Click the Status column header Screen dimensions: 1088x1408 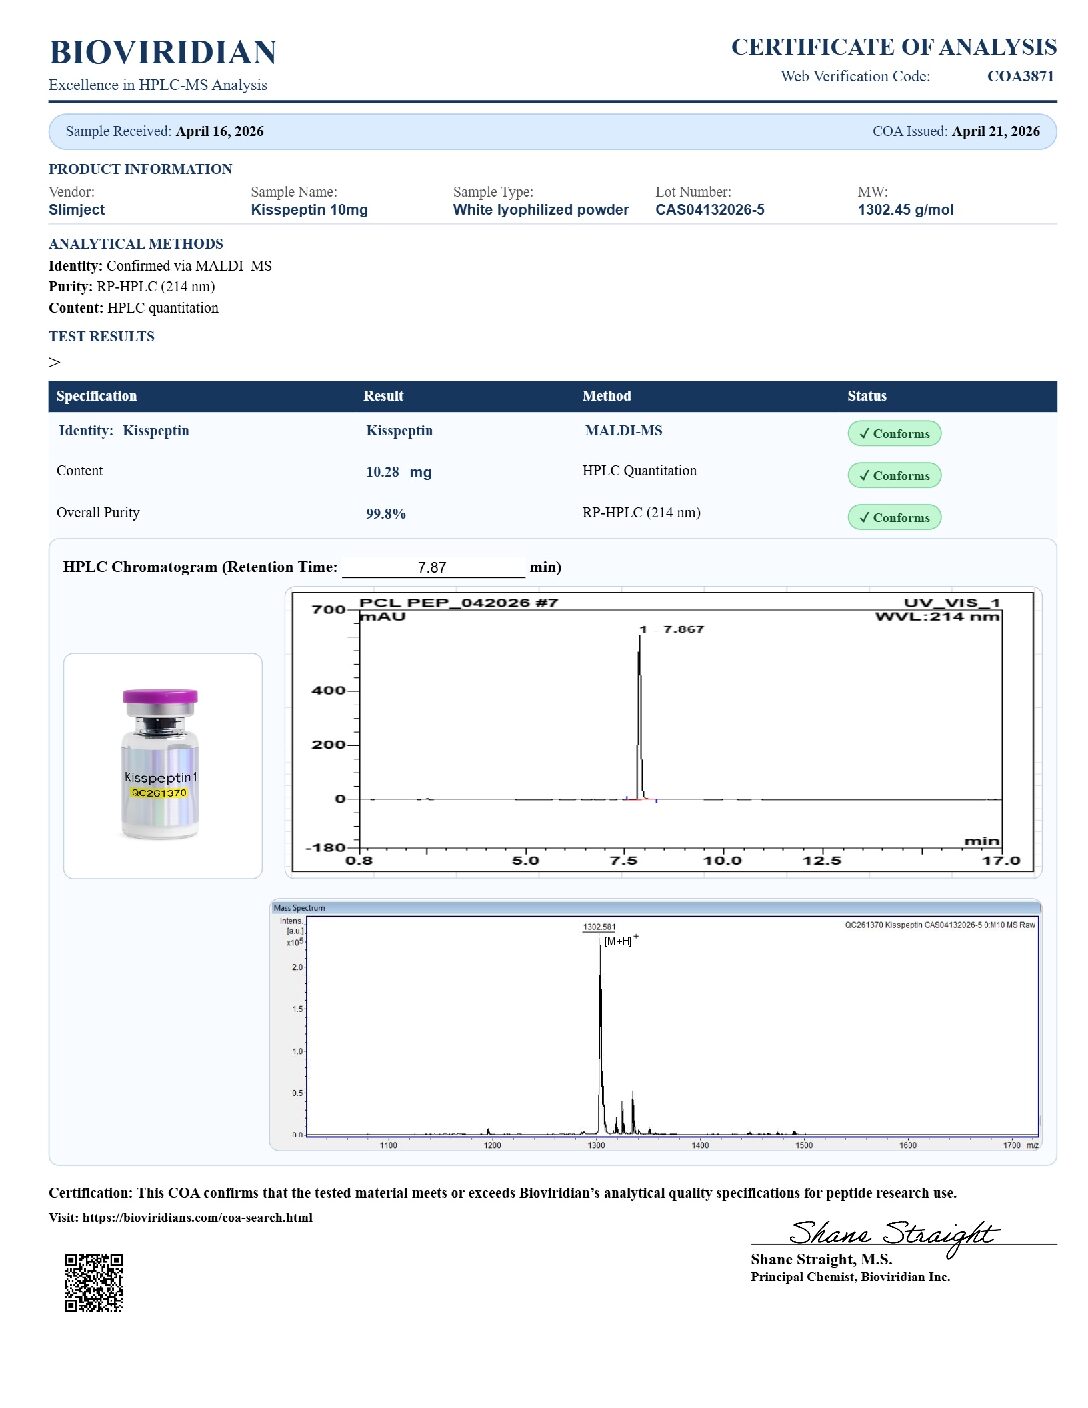click(867, 396)
